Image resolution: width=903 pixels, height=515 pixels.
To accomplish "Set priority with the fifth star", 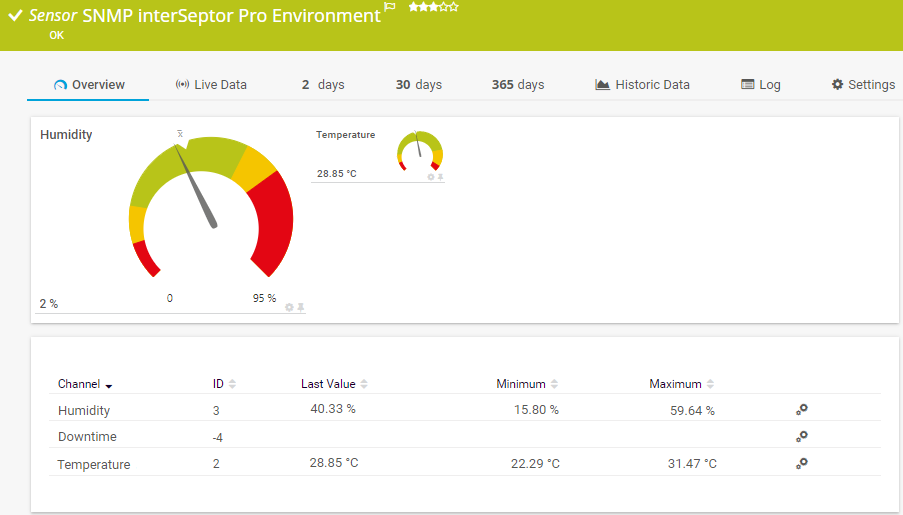I will click(x=455, y=7).
